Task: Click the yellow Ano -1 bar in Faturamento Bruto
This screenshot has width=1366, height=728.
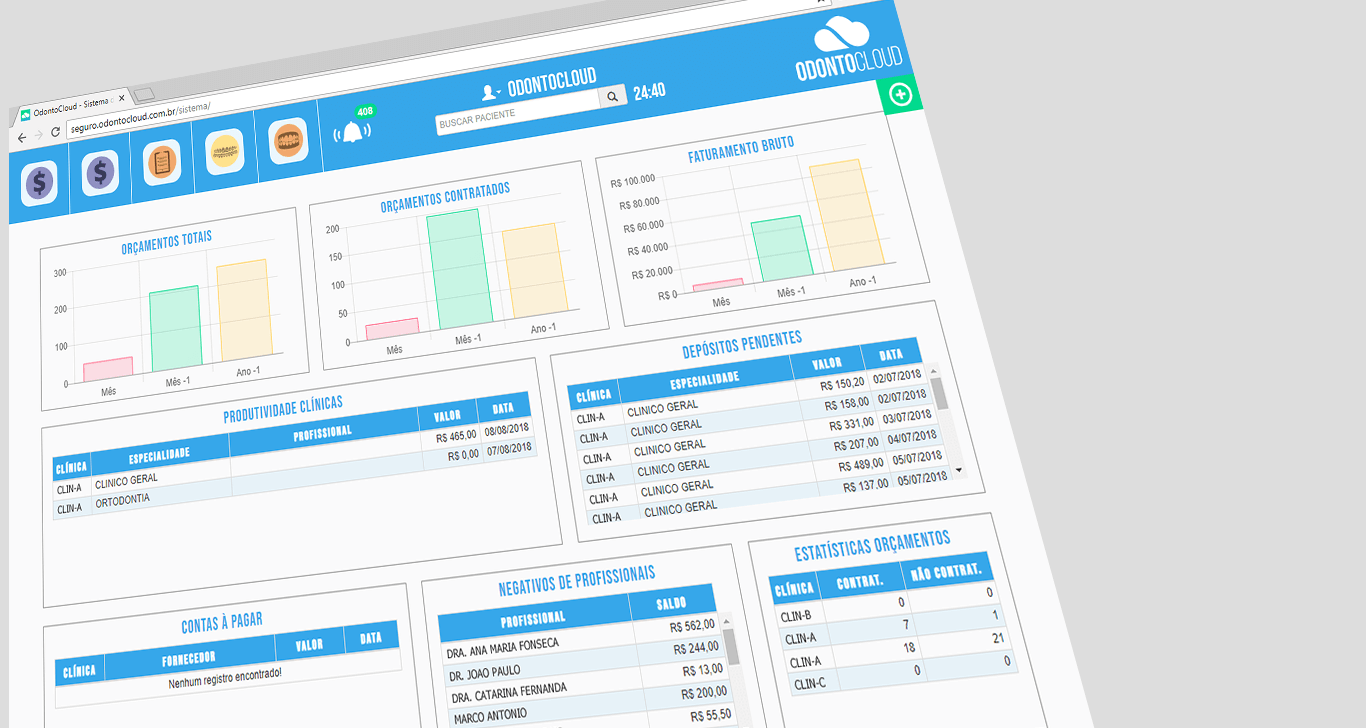Action: pyautogui.click(x=847, y=214)
